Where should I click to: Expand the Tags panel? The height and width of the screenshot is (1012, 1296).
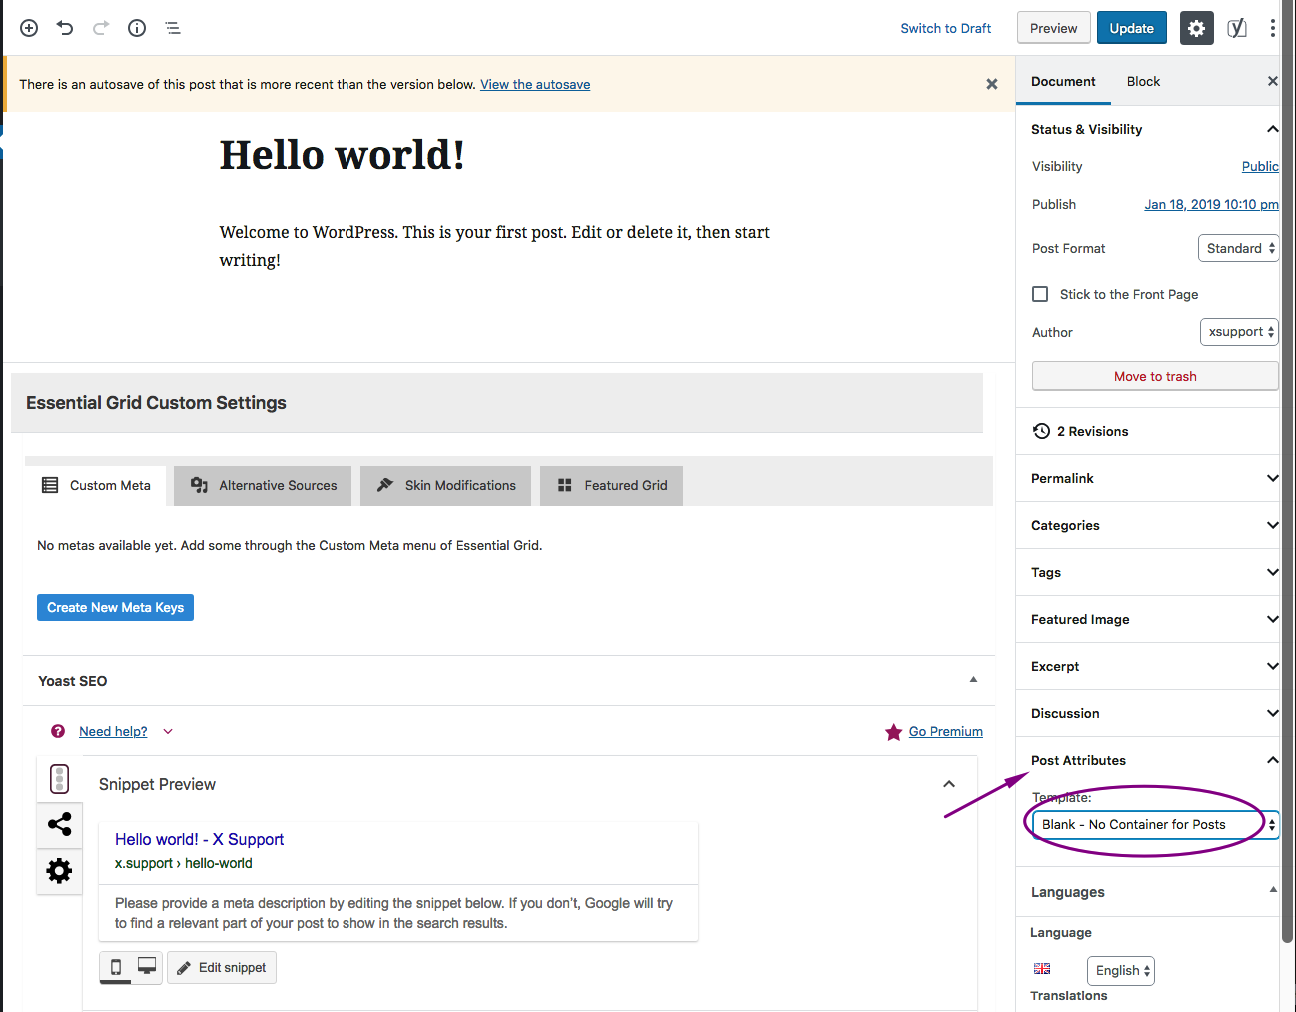1273,572
